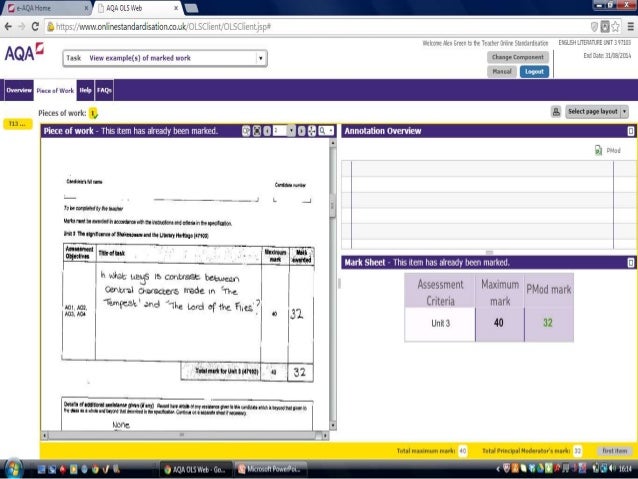Click the AQA logo
The image size is (638, 479).
tap(24, 52)
